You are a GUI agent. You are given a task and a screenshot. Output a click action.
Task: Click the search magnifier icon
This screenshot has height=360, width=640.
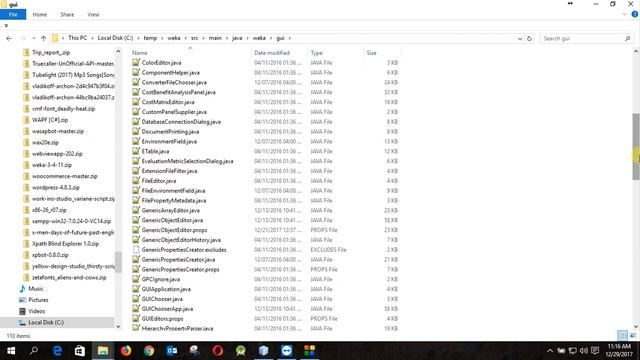click(627, 38)
